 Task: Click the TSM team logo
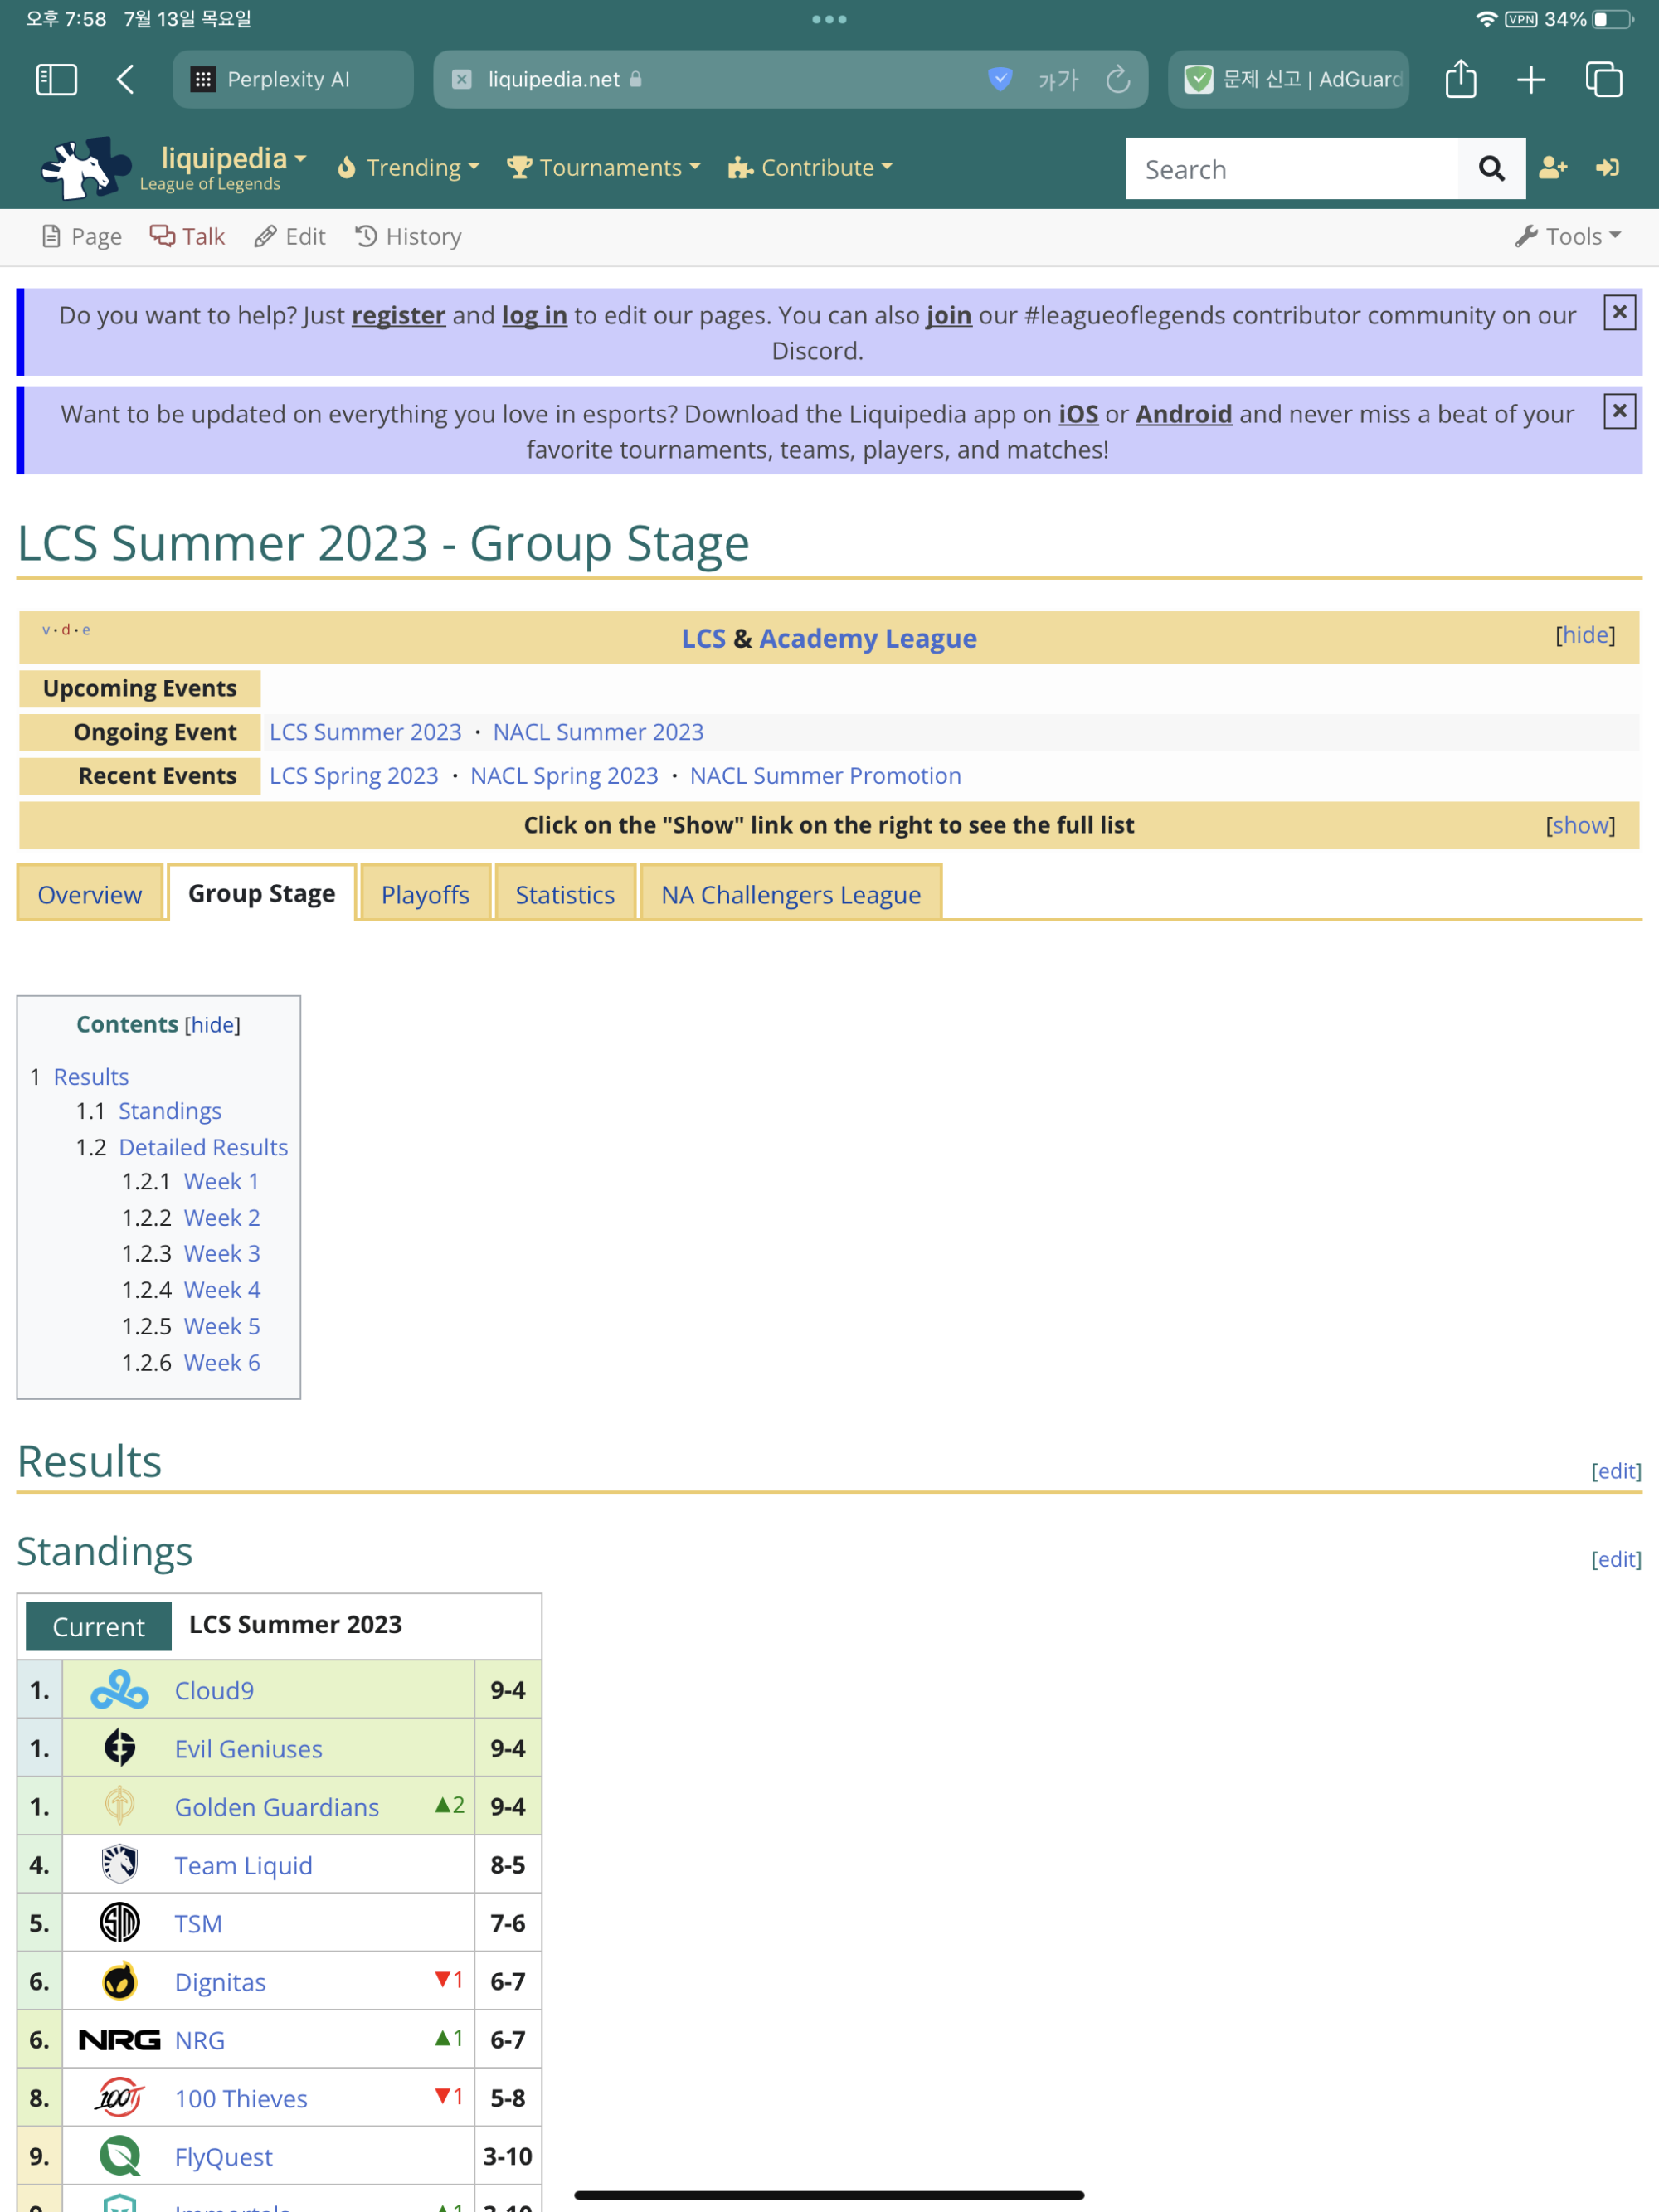[x=118, y=1922]
